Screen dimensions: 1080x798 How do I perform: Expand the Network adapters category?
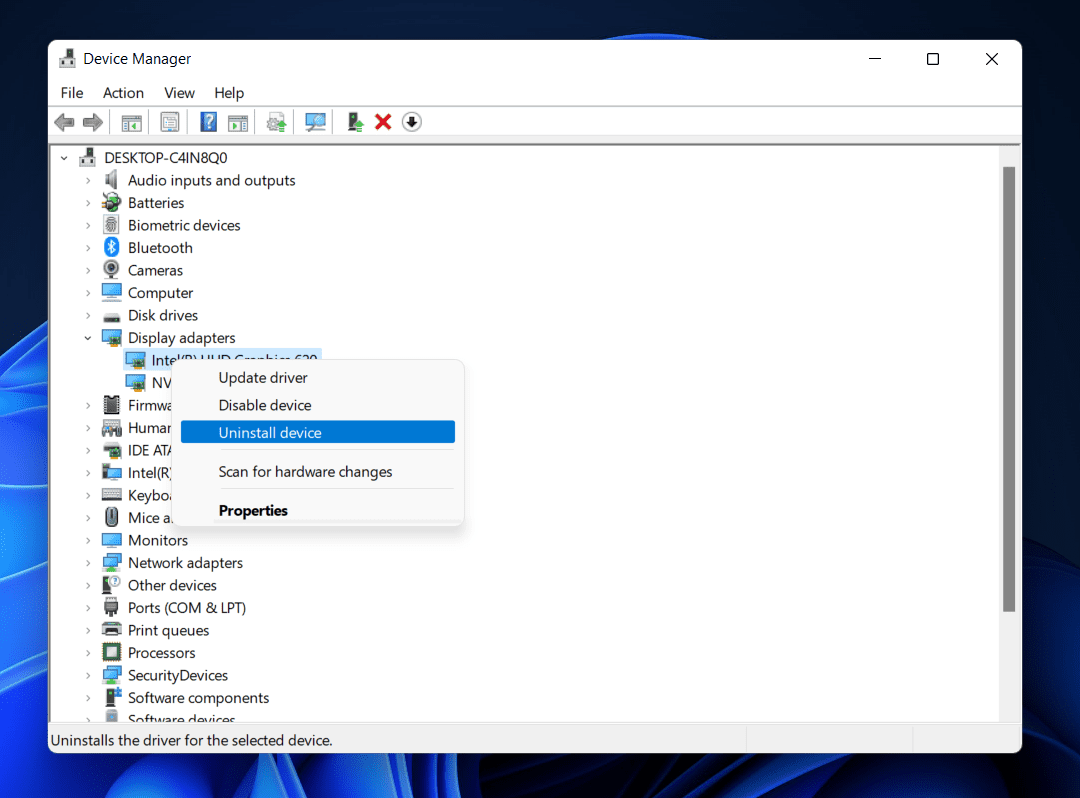[88, 563]
